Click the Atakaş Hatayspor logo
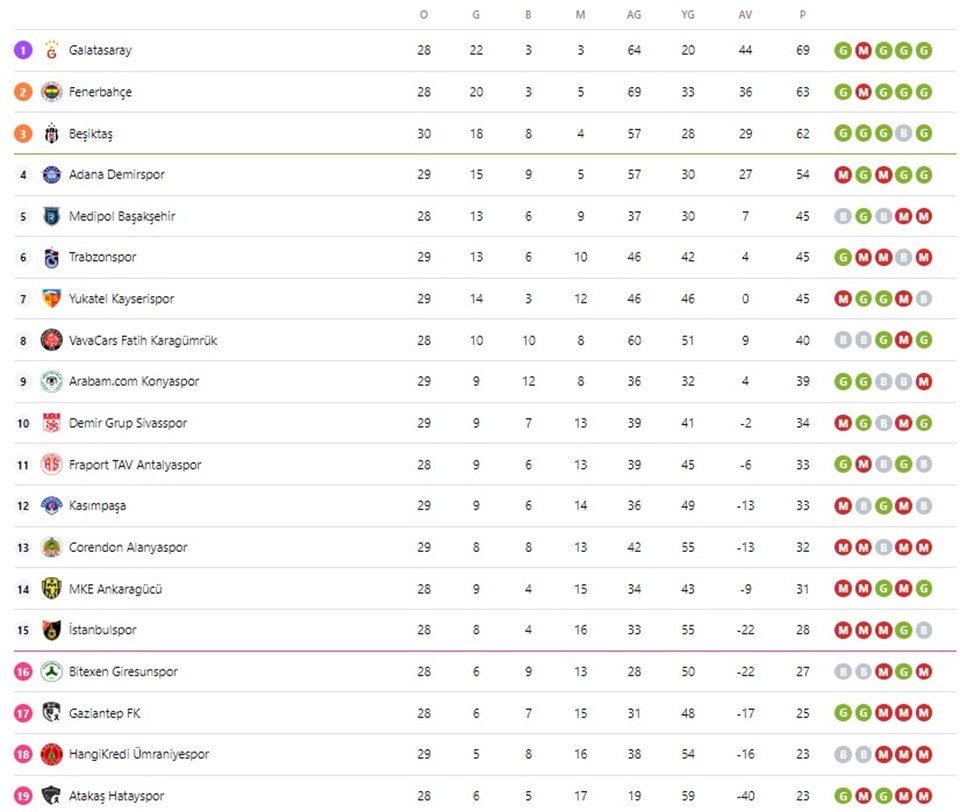This screenshot has width=960, height=812. [51, 795]
